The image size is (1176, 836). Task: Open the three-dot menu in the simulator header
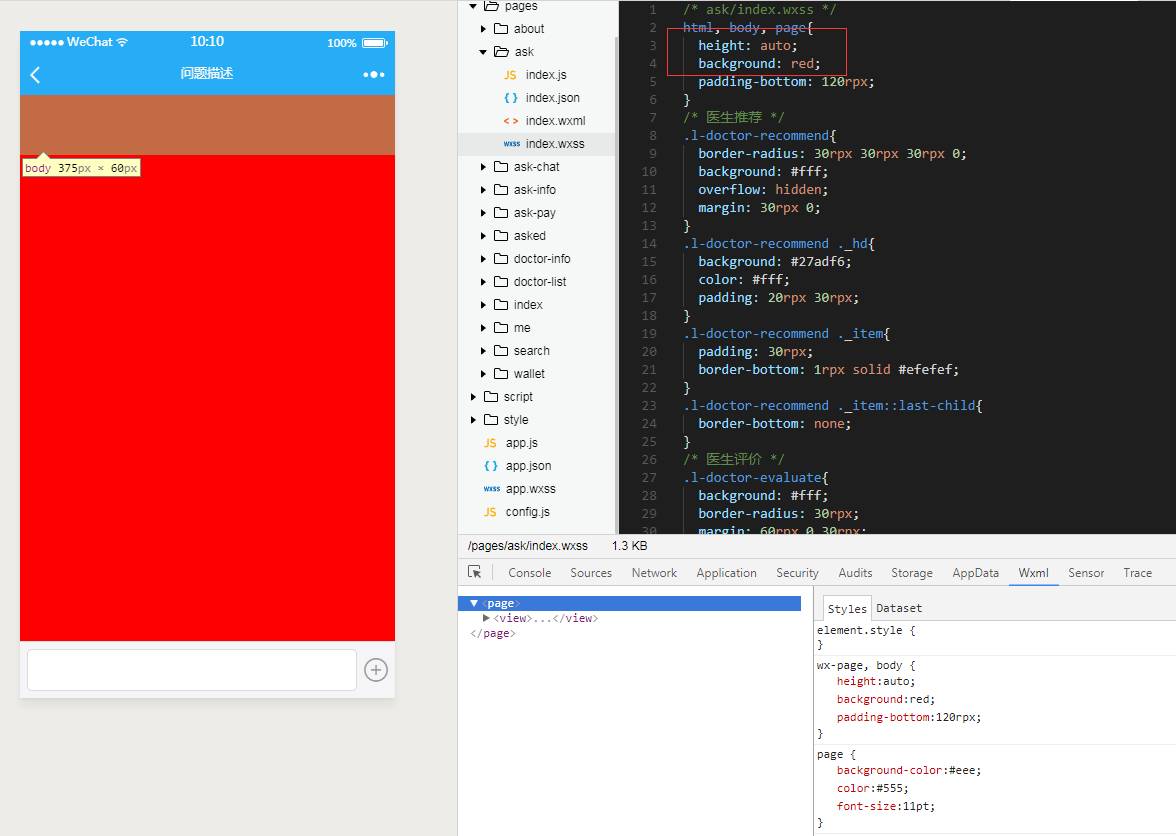[373, 75]
